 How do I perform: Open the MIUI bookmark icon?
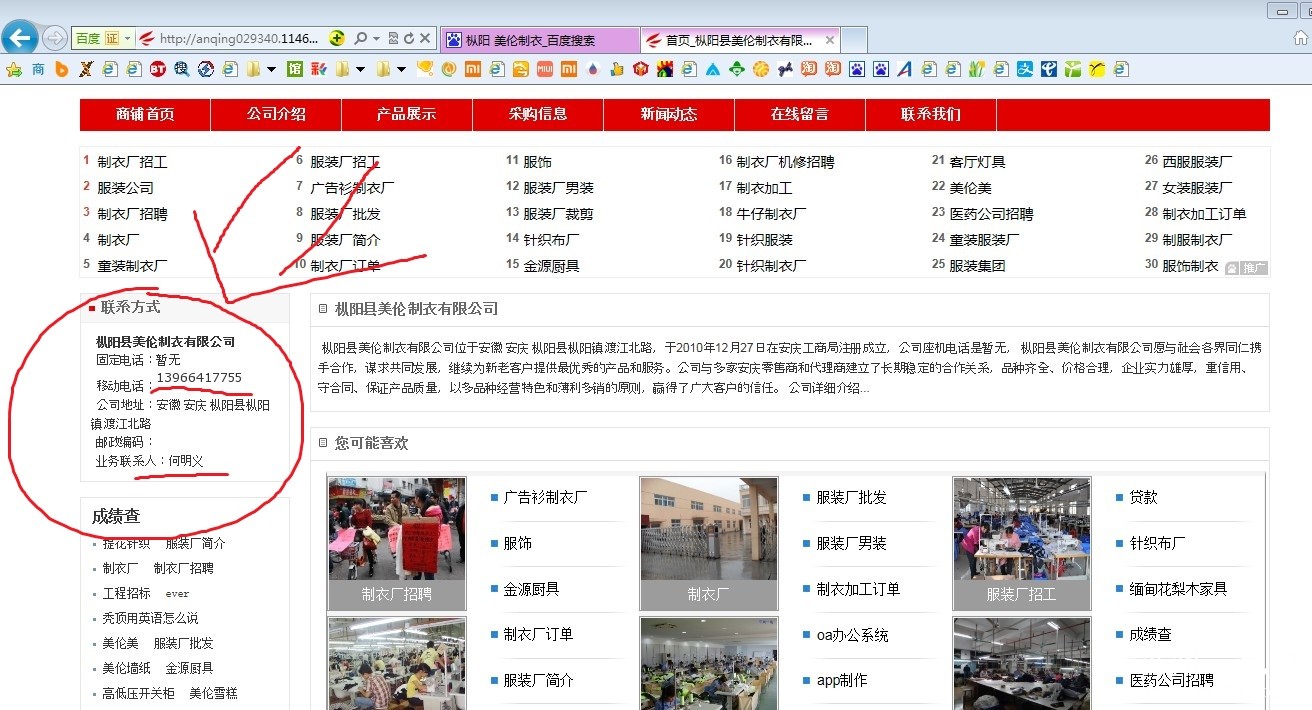[x=544, y=69]
